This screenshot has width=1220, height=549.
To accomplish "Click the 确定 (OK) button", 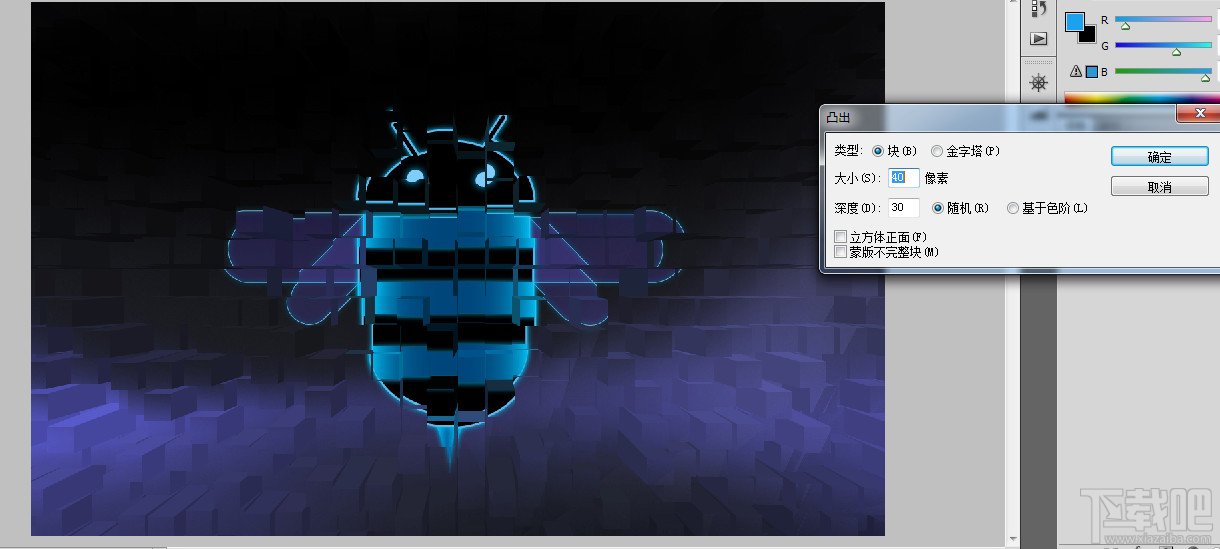I will click(1160, 157).
